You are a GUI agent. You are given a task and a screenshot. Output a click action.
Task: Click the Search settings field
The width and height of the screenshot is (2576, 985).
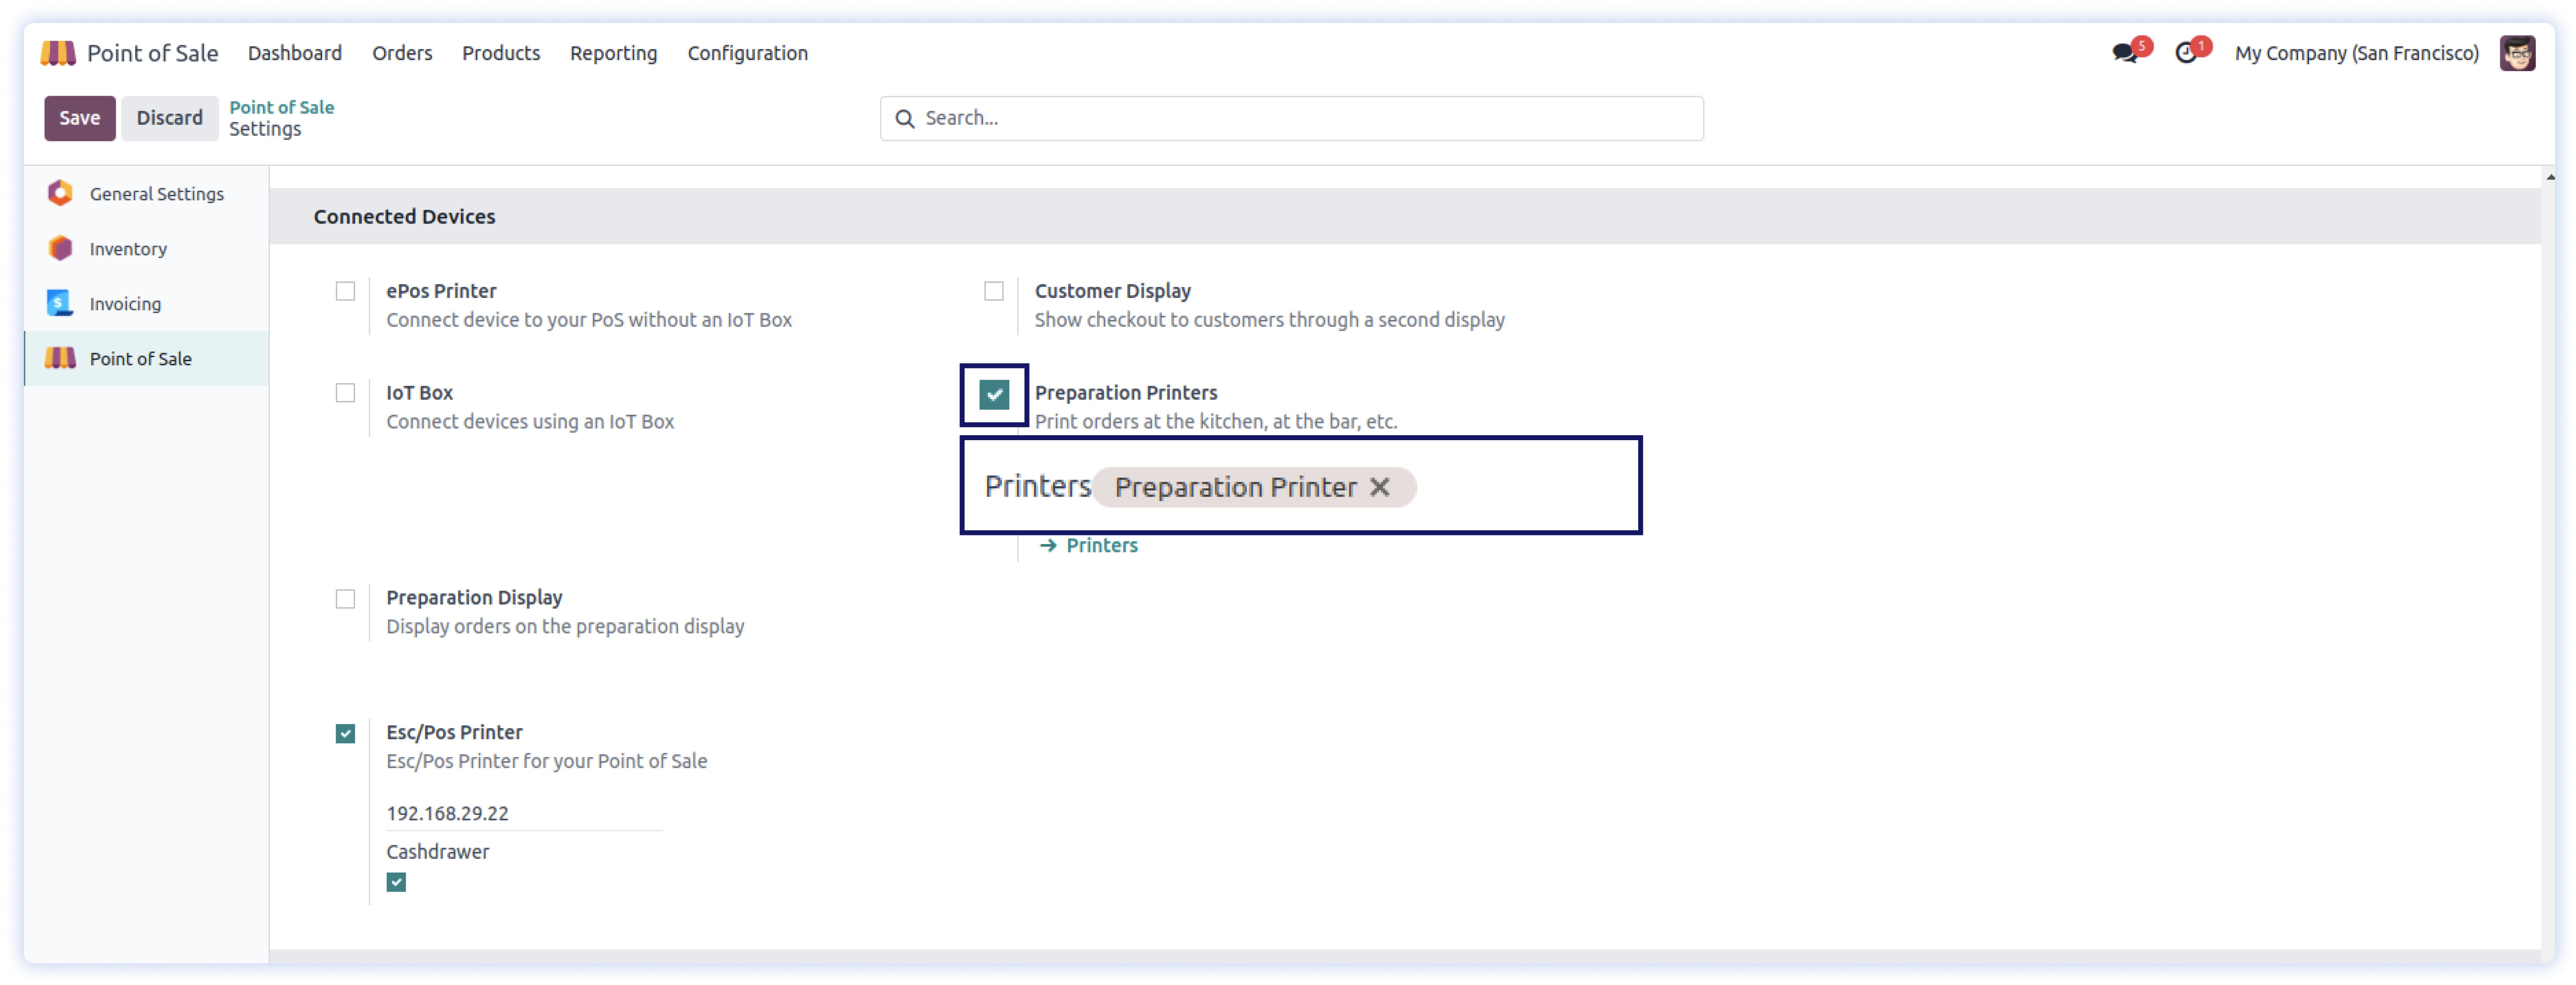(1292, 118)
